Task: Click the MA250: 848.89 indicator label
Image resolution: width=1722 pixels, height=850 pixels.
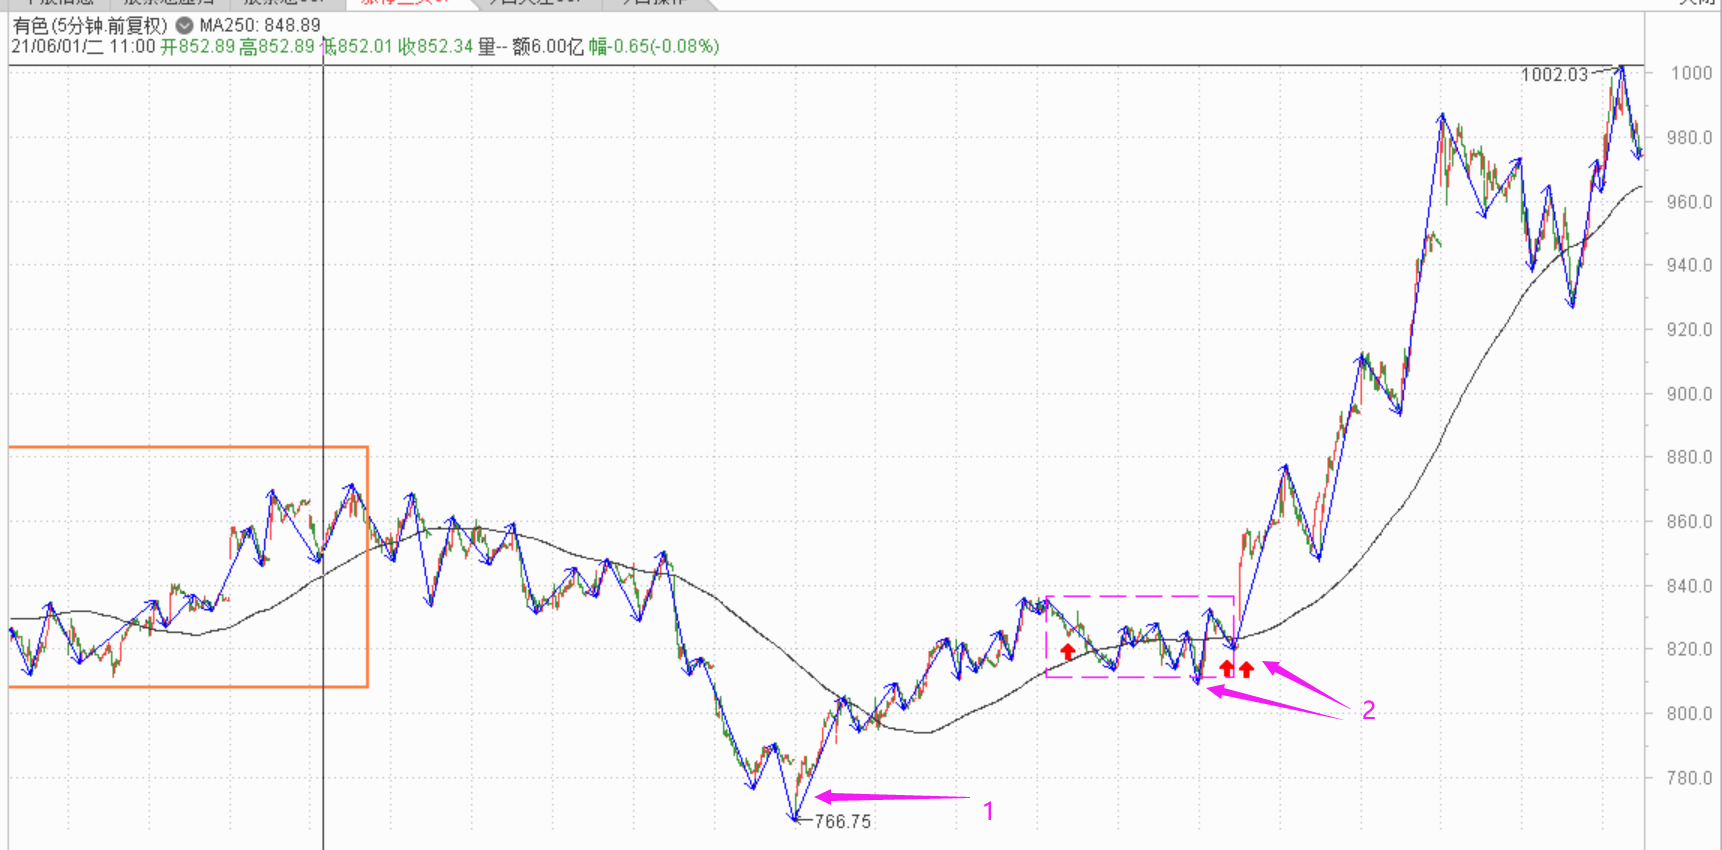Action: [x=260, y=26]
